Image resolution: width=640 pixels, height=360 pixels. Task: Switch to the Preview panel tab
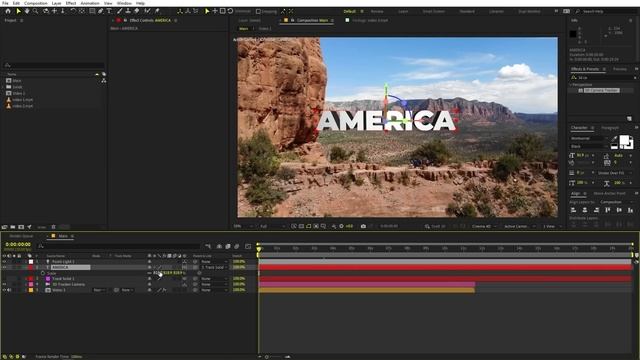click(x=620, y=69)
